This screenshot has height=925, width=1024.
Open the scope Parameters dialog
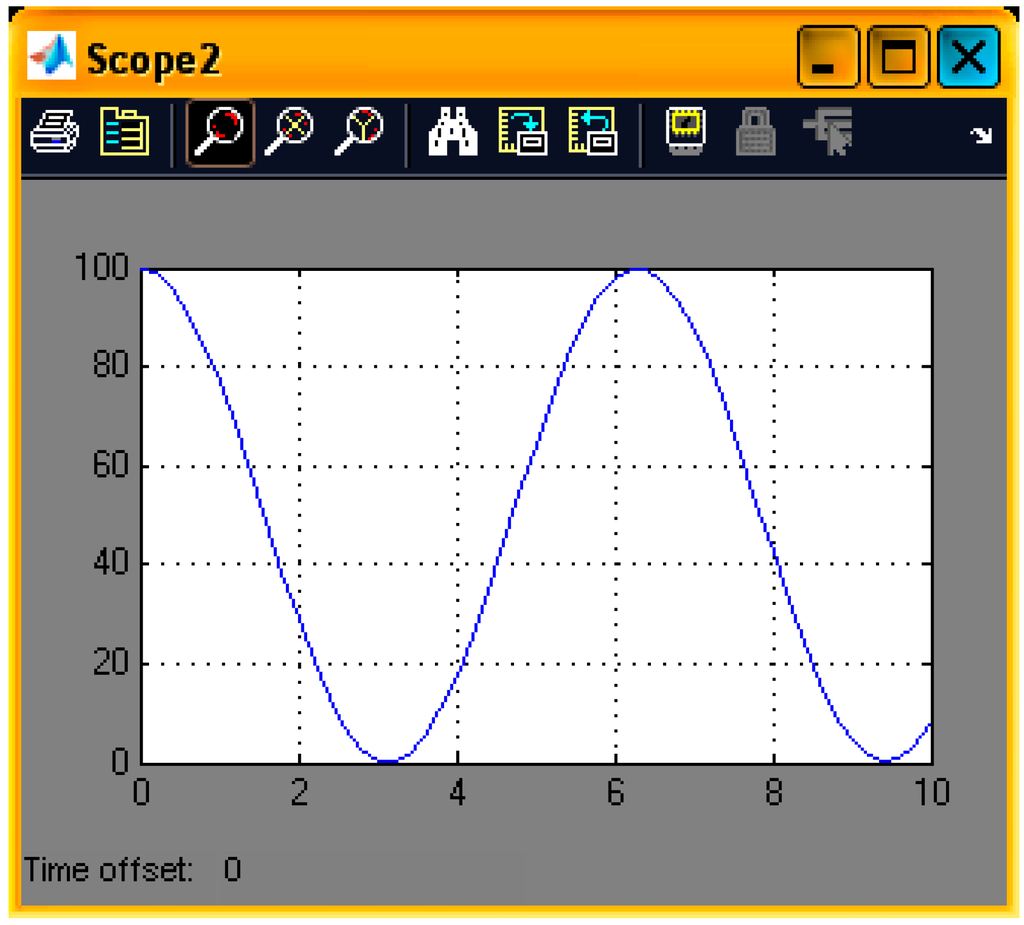click(x=124, y=132)
